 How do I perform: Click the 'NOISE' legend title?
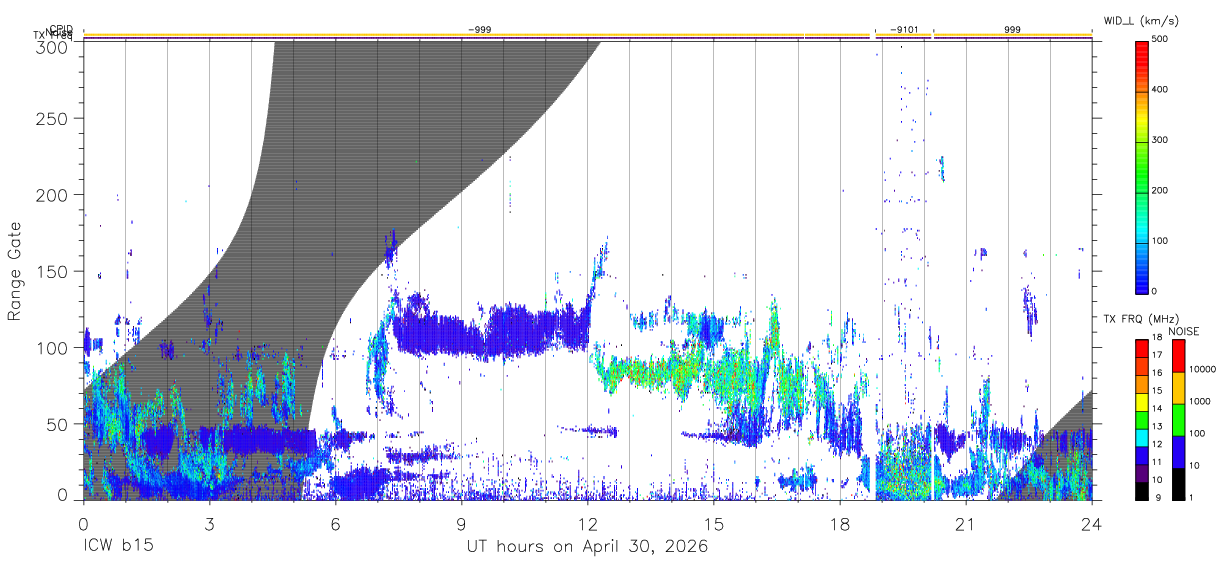tap(1185, 331)
